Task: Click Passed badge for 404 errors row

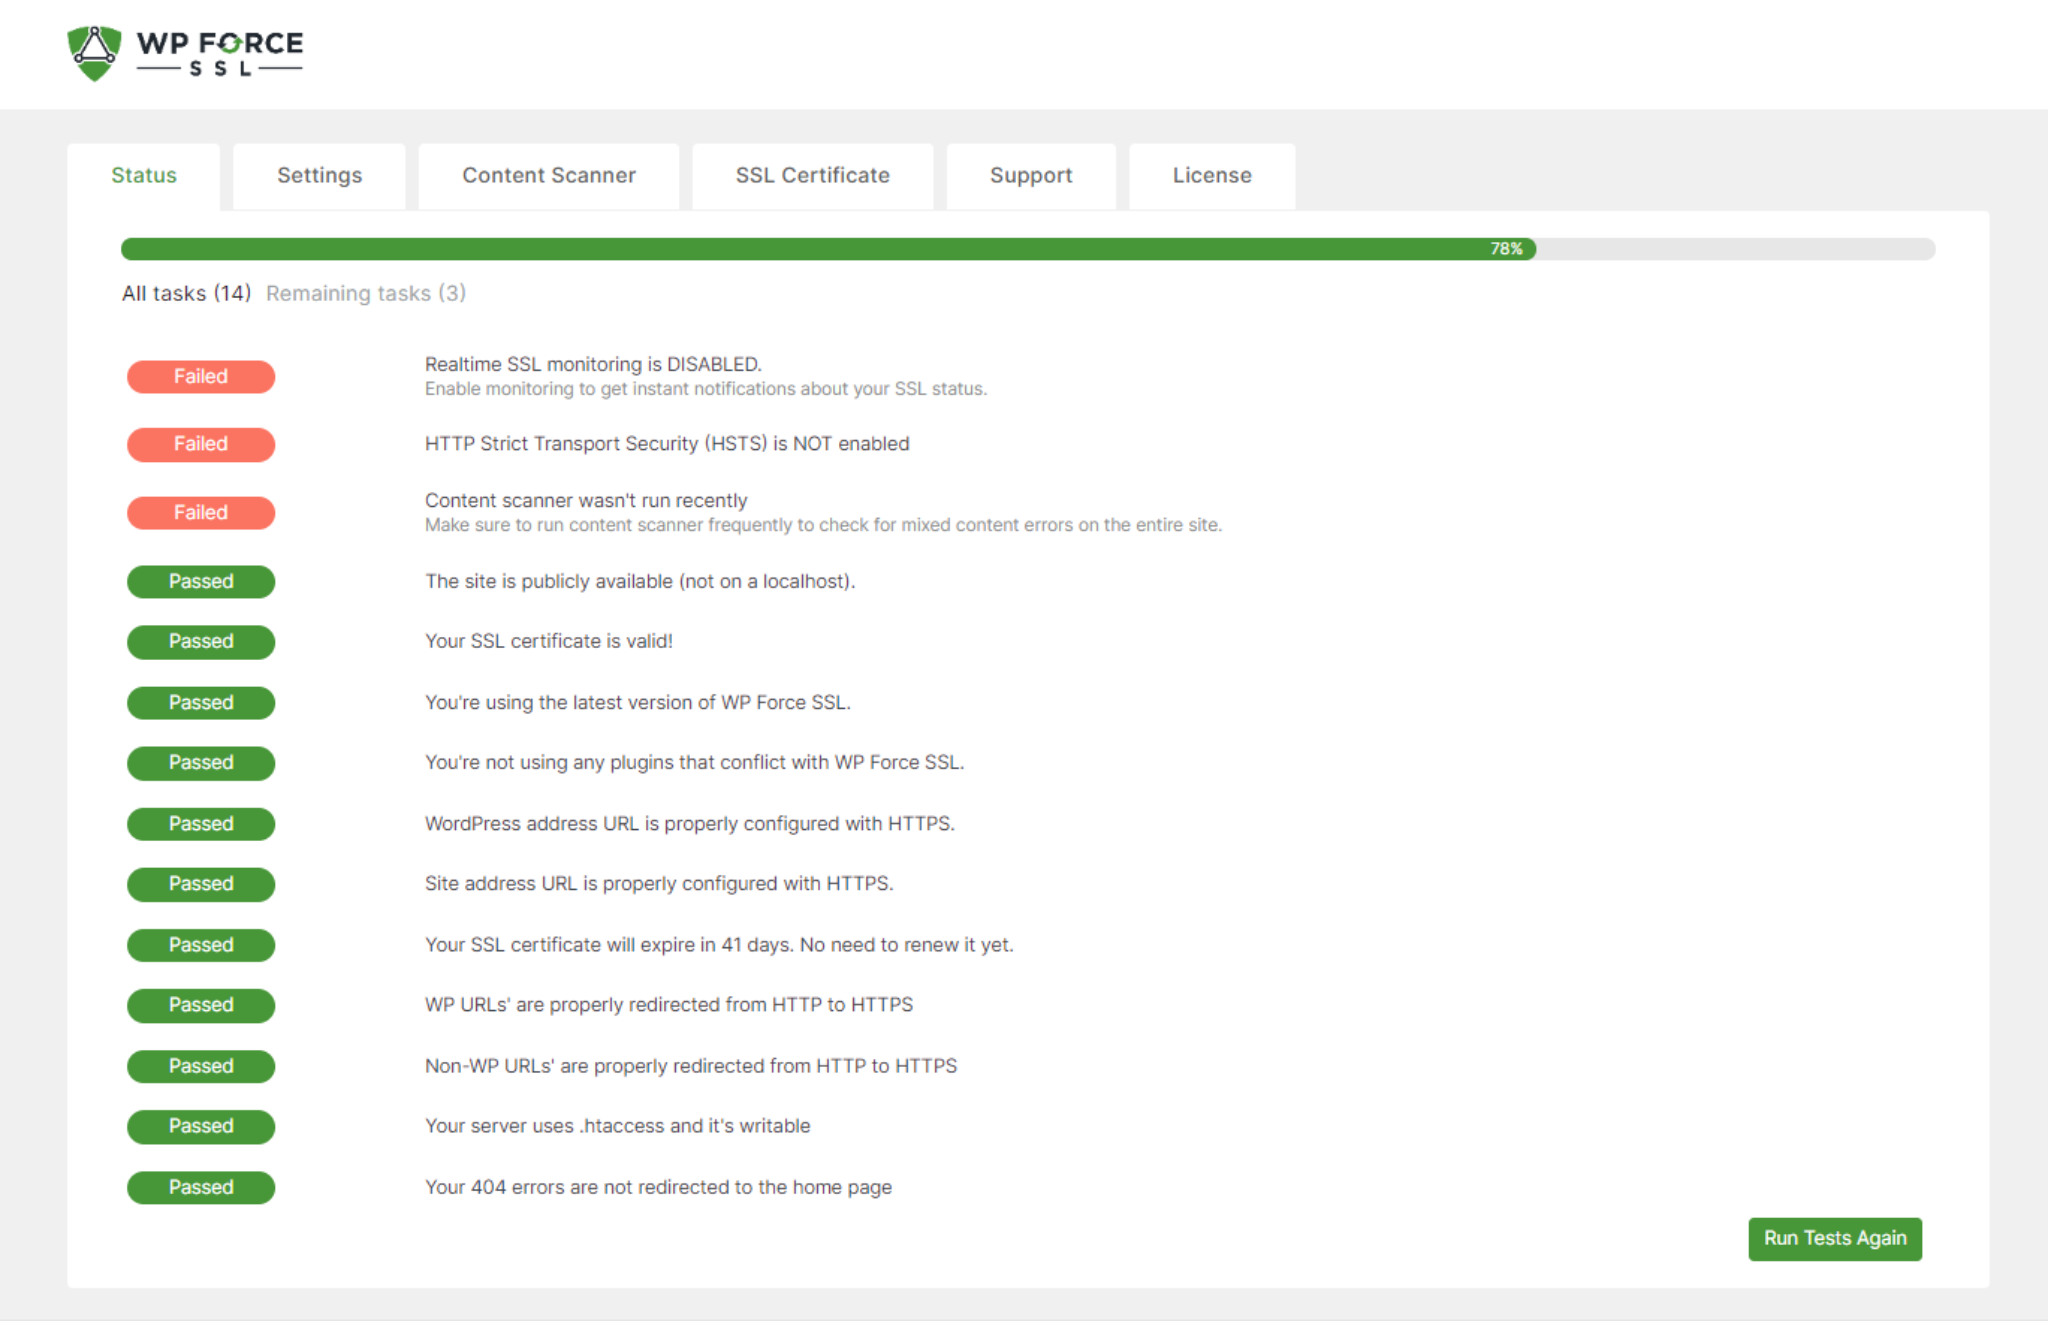Action: 201,1187
